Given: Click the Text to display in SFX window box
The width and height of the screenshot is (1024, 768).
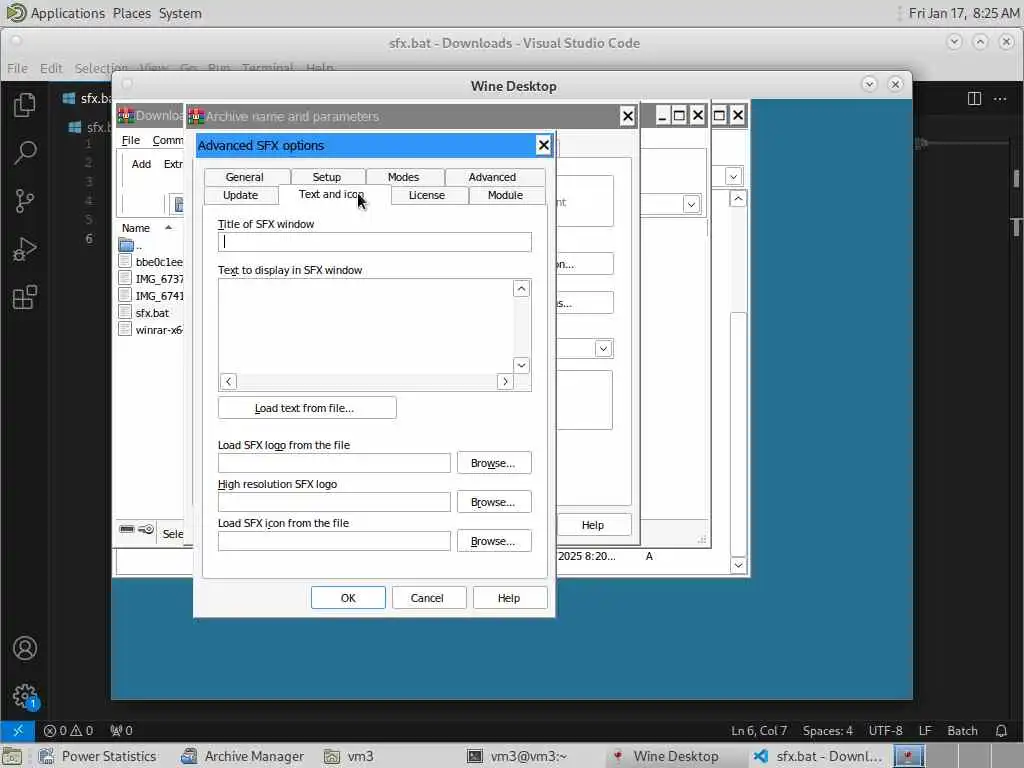Looking at the screenshot, I should [x=366, y=327].
